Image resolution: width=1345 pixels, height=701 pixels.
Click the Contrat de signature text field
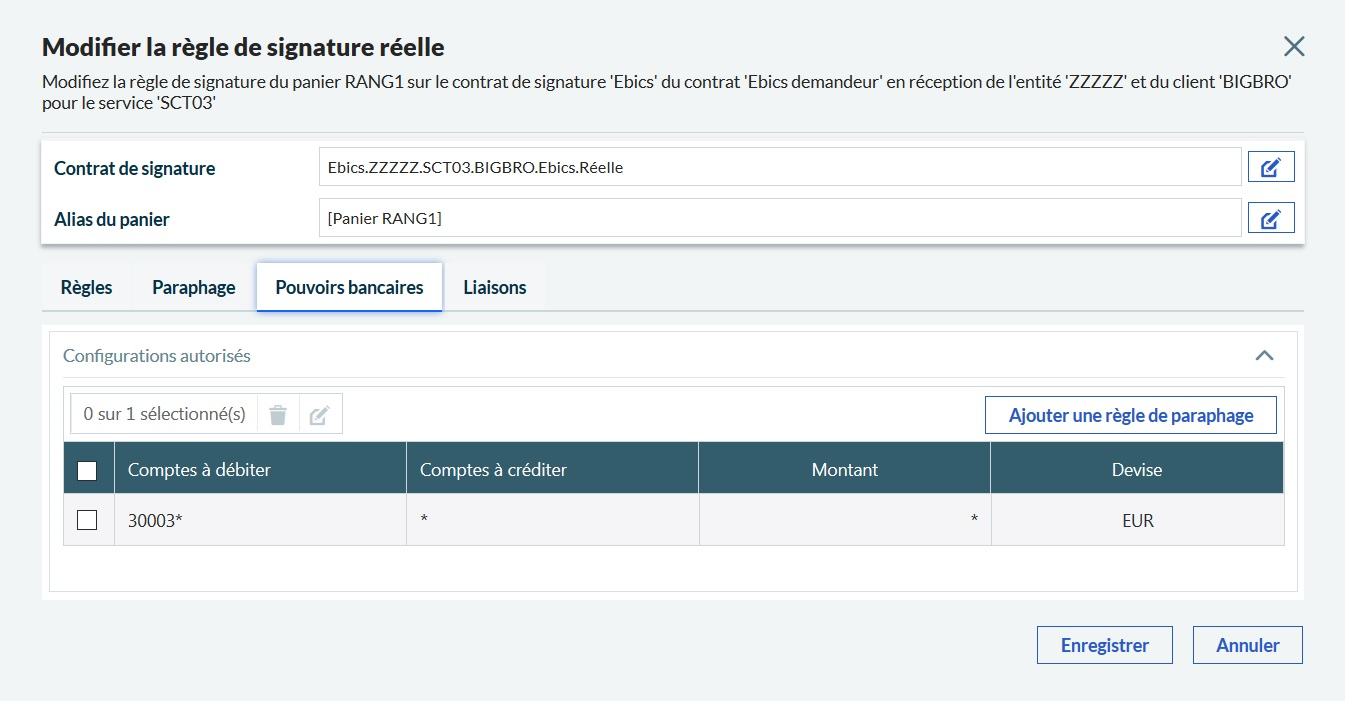point(779,167)
